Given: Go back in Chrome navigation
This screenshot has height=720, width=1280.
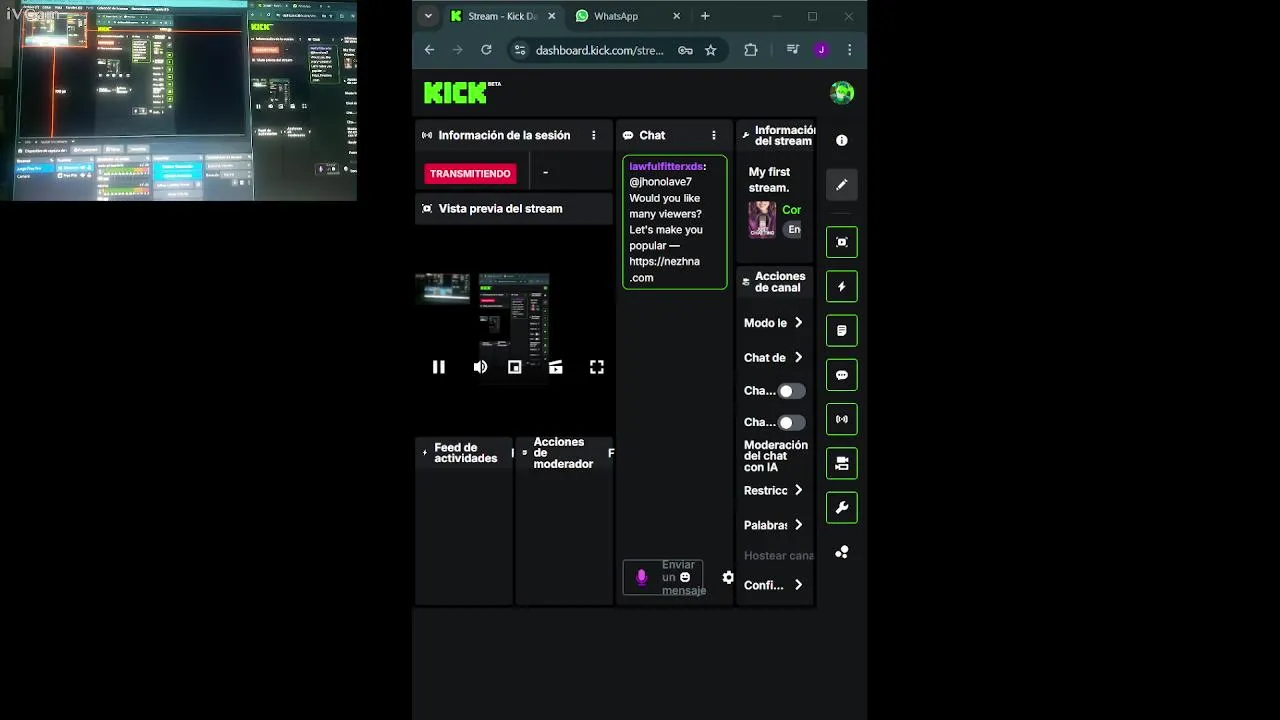Looking at the screenshot, I should click(429, 50).
